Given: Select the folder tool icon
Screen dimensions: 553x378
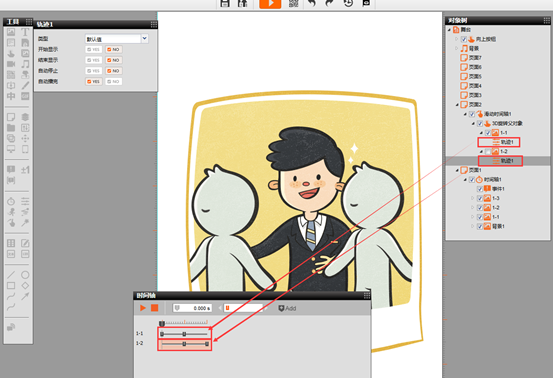Looking at the screenshot, I should [11, 128].
